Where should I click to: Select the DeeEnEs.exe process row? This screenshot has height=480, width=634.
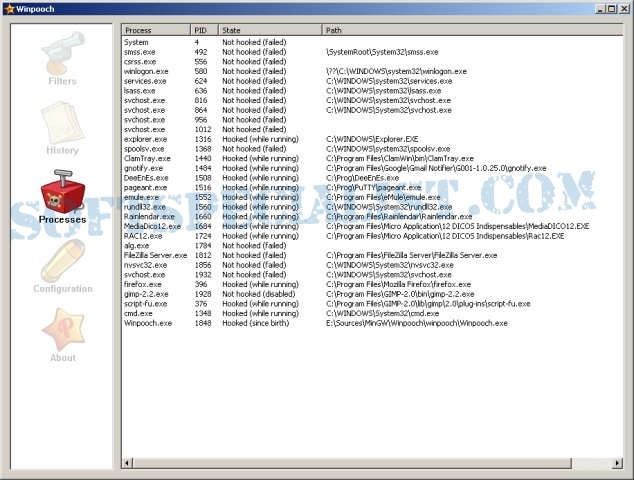[372, 178]
